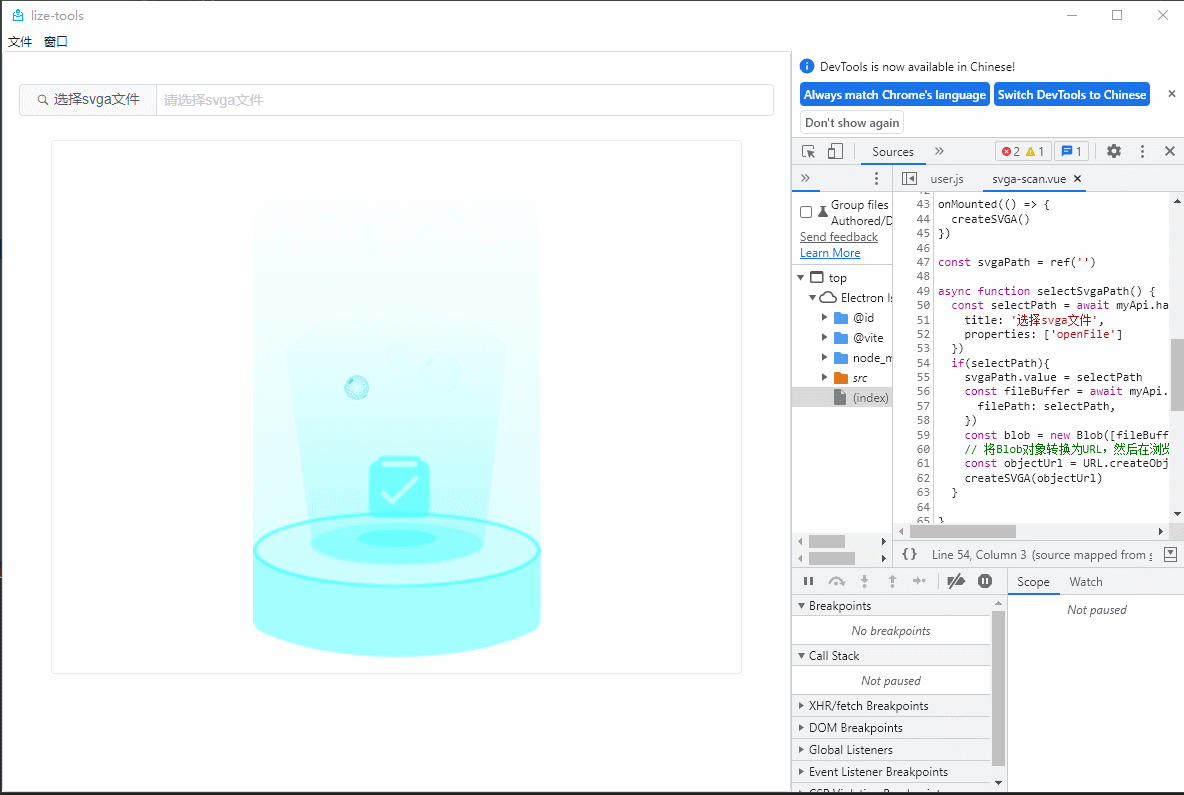Click the step over debugger icon
This screenshot has height=795, width=1184.
(x=836, y=581)
